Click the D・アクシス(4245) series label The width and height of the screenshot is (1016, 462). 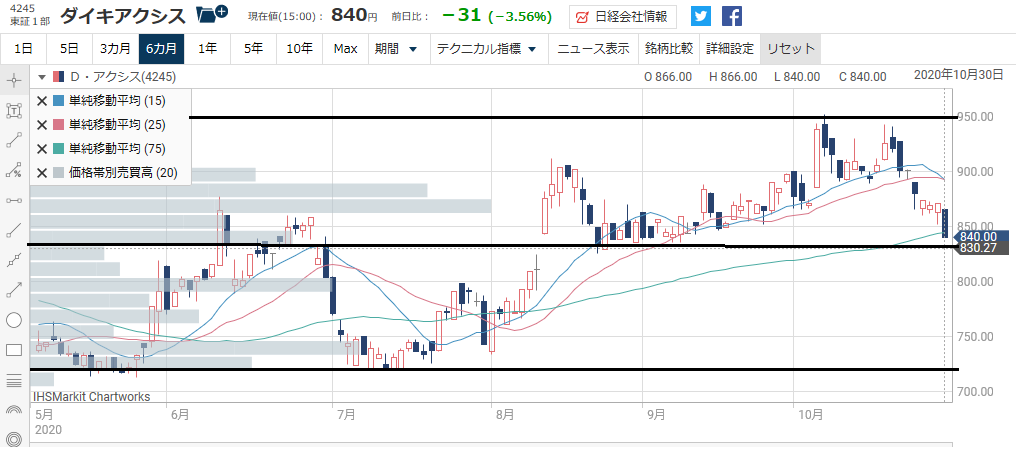[122, 78]
